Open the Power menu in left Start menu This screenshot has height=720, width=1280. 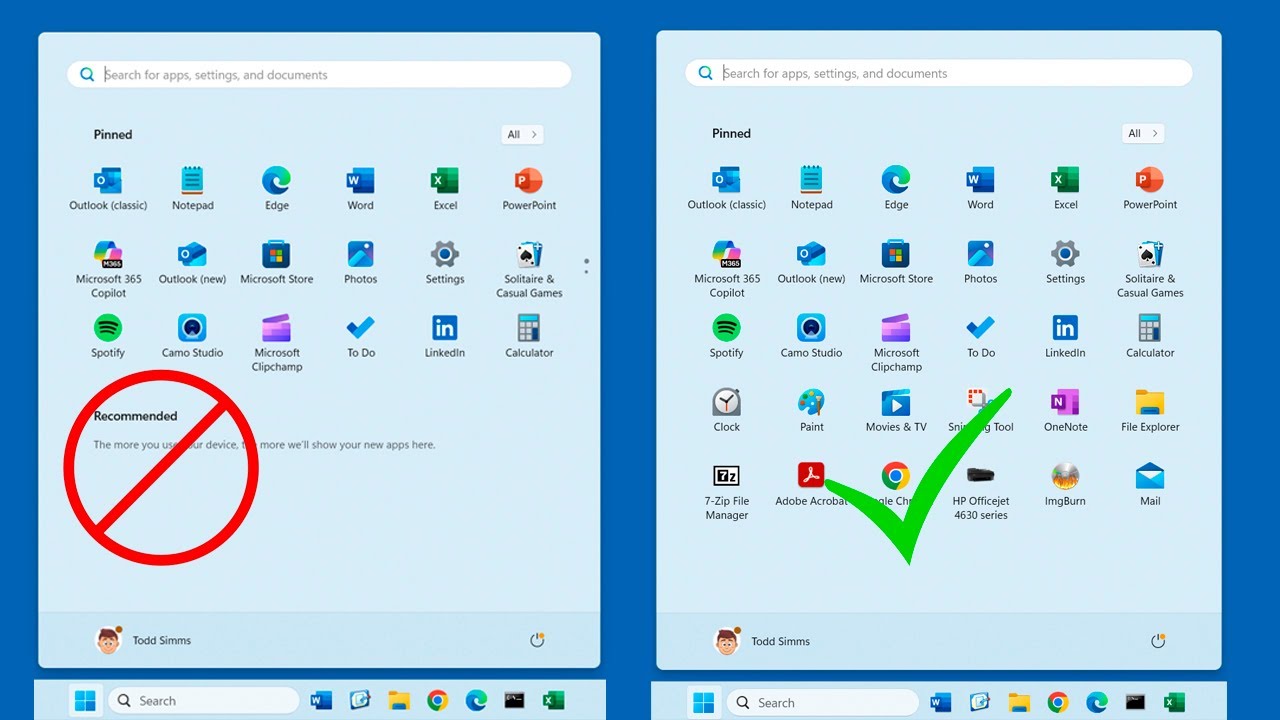(537, 640)
